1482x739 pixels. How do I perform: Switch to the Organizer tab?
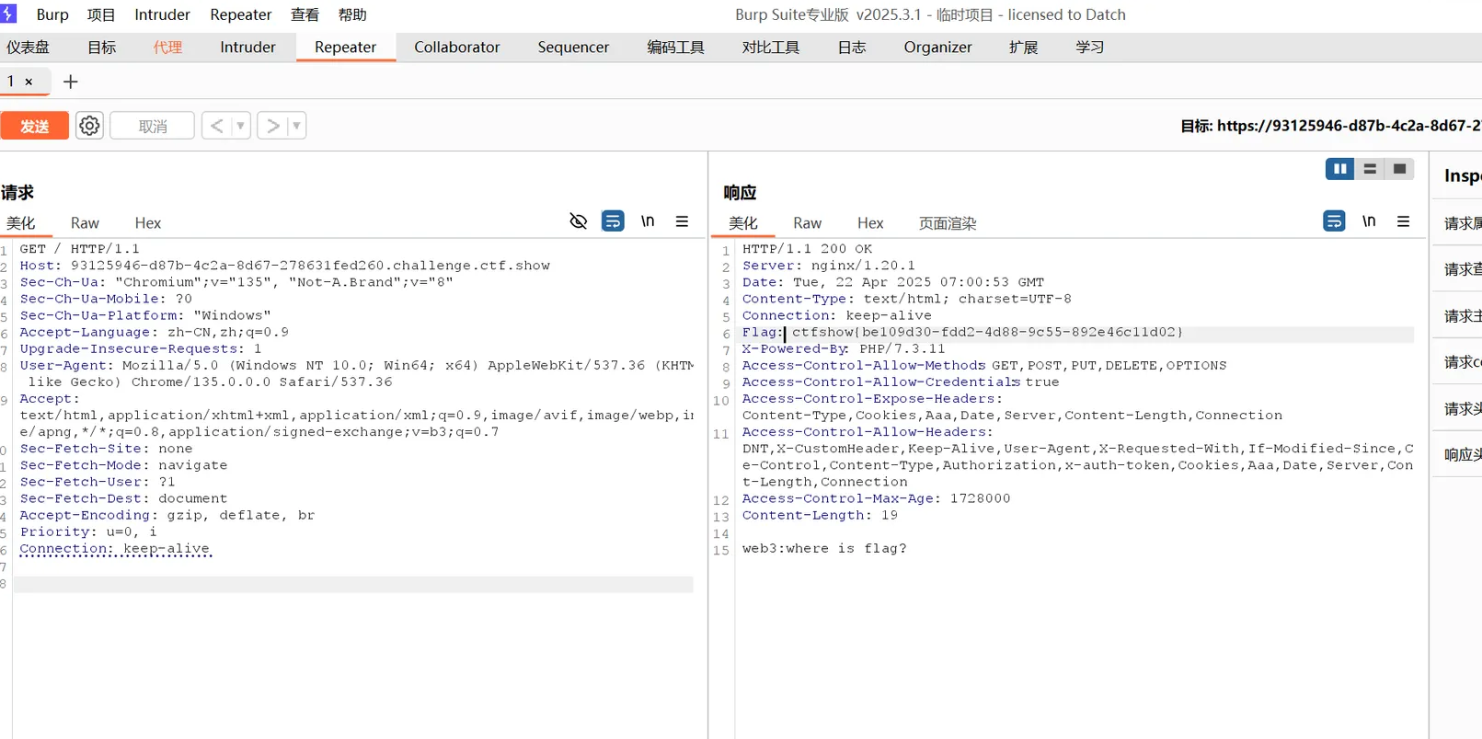(938, 47)
